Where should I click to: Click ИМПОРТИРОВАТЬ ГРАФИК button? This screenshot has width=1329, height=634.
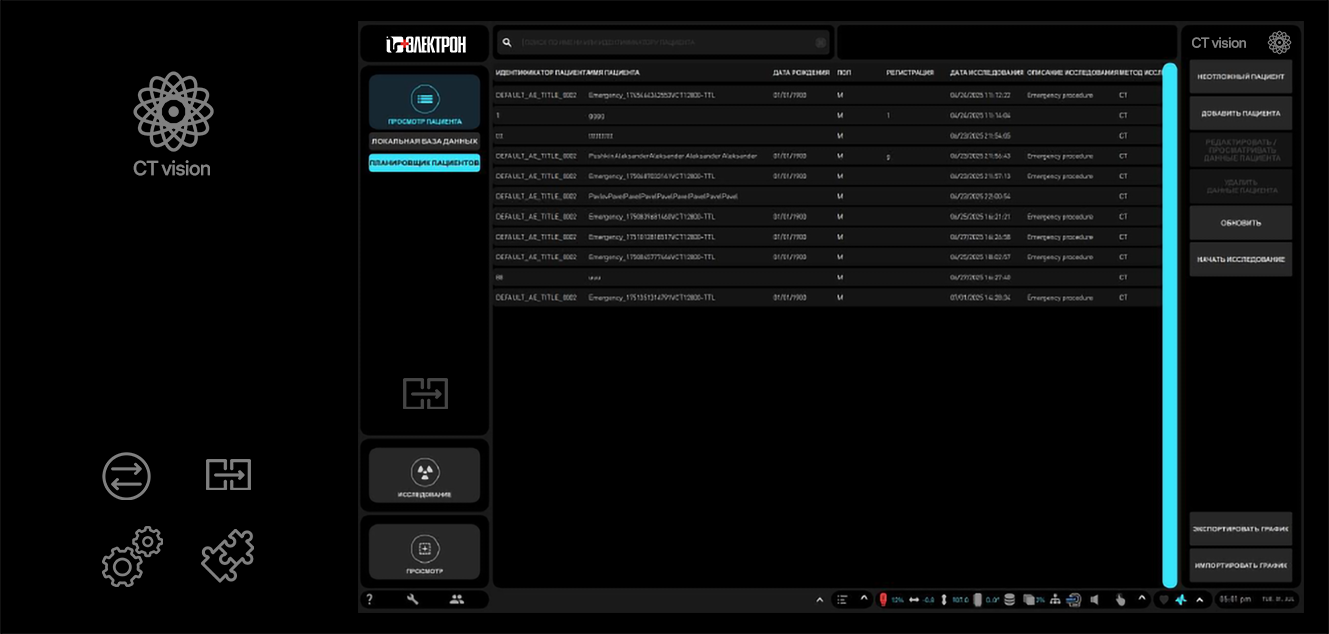point(1240,565)
